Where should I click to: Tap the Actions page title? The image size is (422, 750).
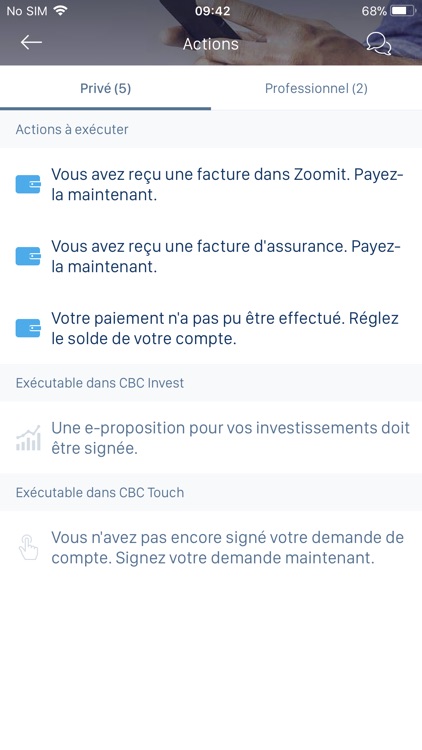coord(211,44)
